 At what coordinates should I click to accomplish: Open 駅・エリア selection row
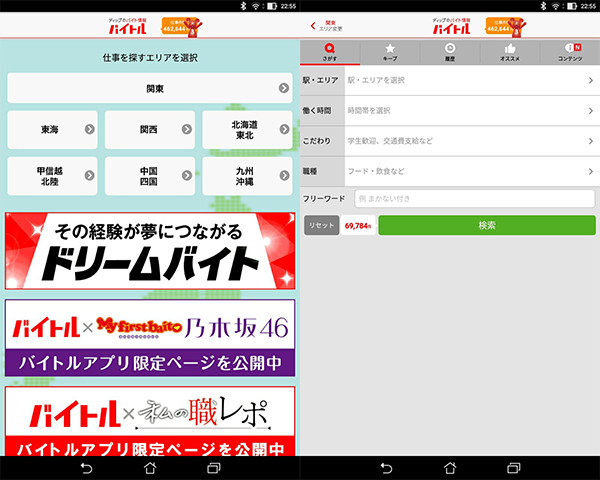point(450,80)
